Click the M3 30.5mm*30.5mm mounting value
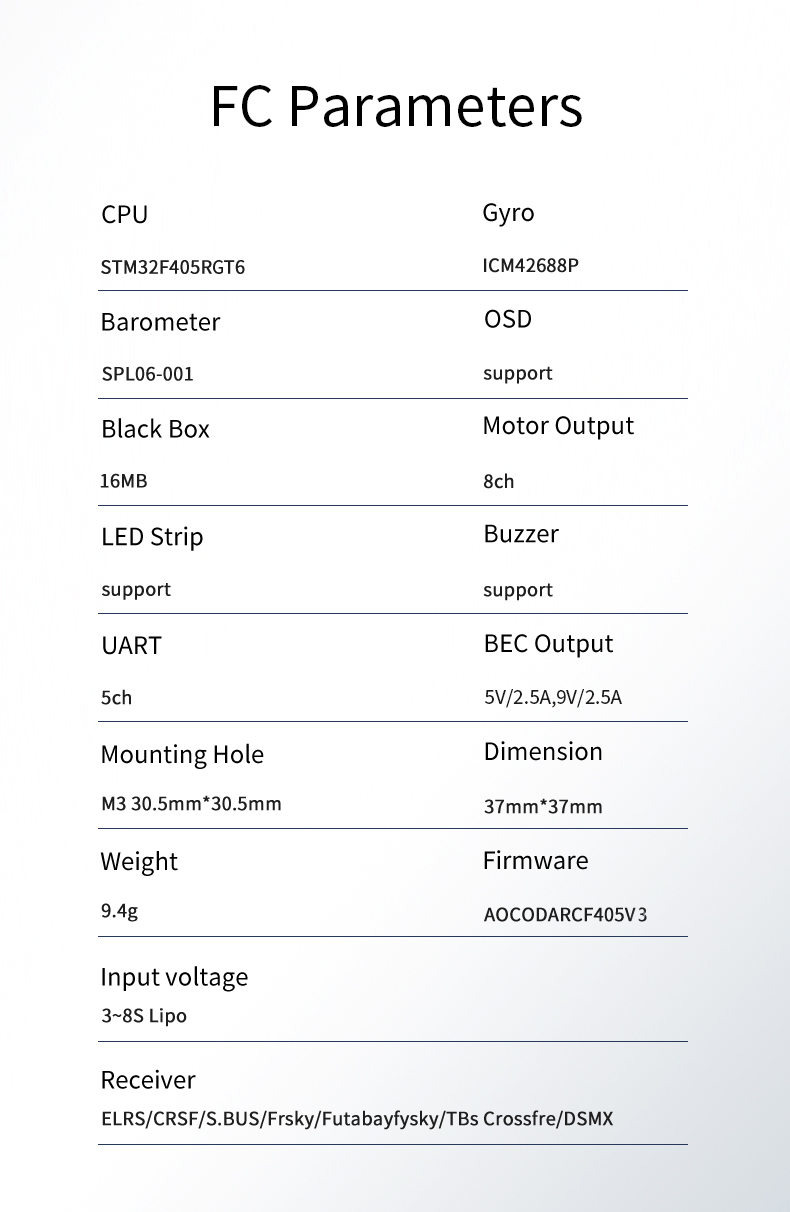 [191, 803]
